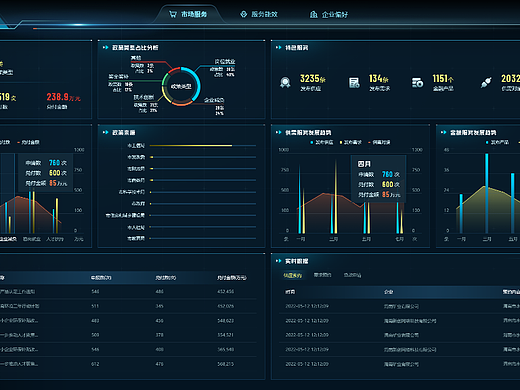
Task: Click the double-arrow header icon of the timestamp table panel
Action: click(x=278, y=261)
